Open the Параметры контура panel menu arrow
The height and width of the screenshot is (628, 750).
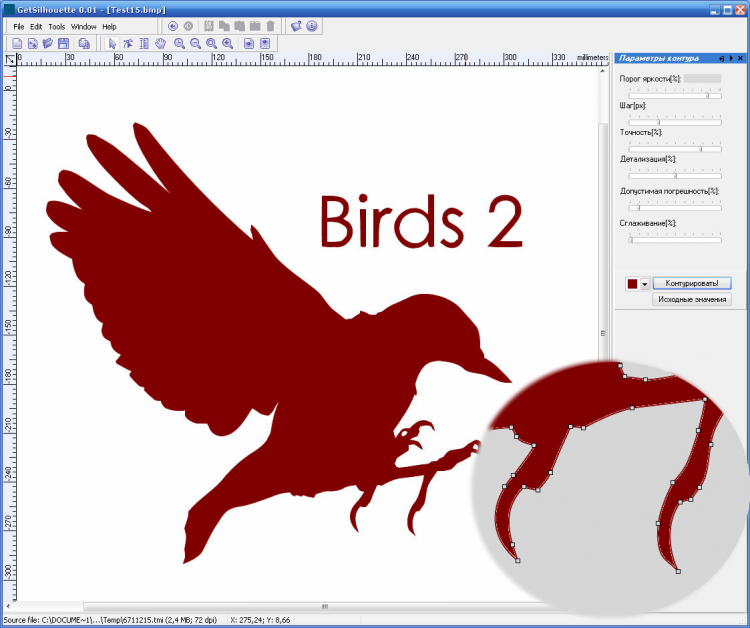click(731, 58)
